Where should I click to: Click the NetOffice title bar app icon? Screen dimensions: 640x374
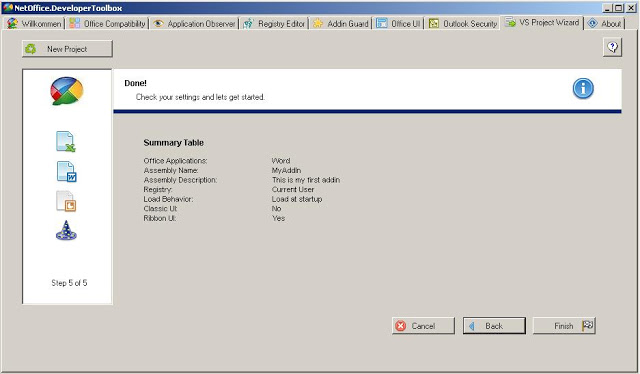[x=7, y=8]
